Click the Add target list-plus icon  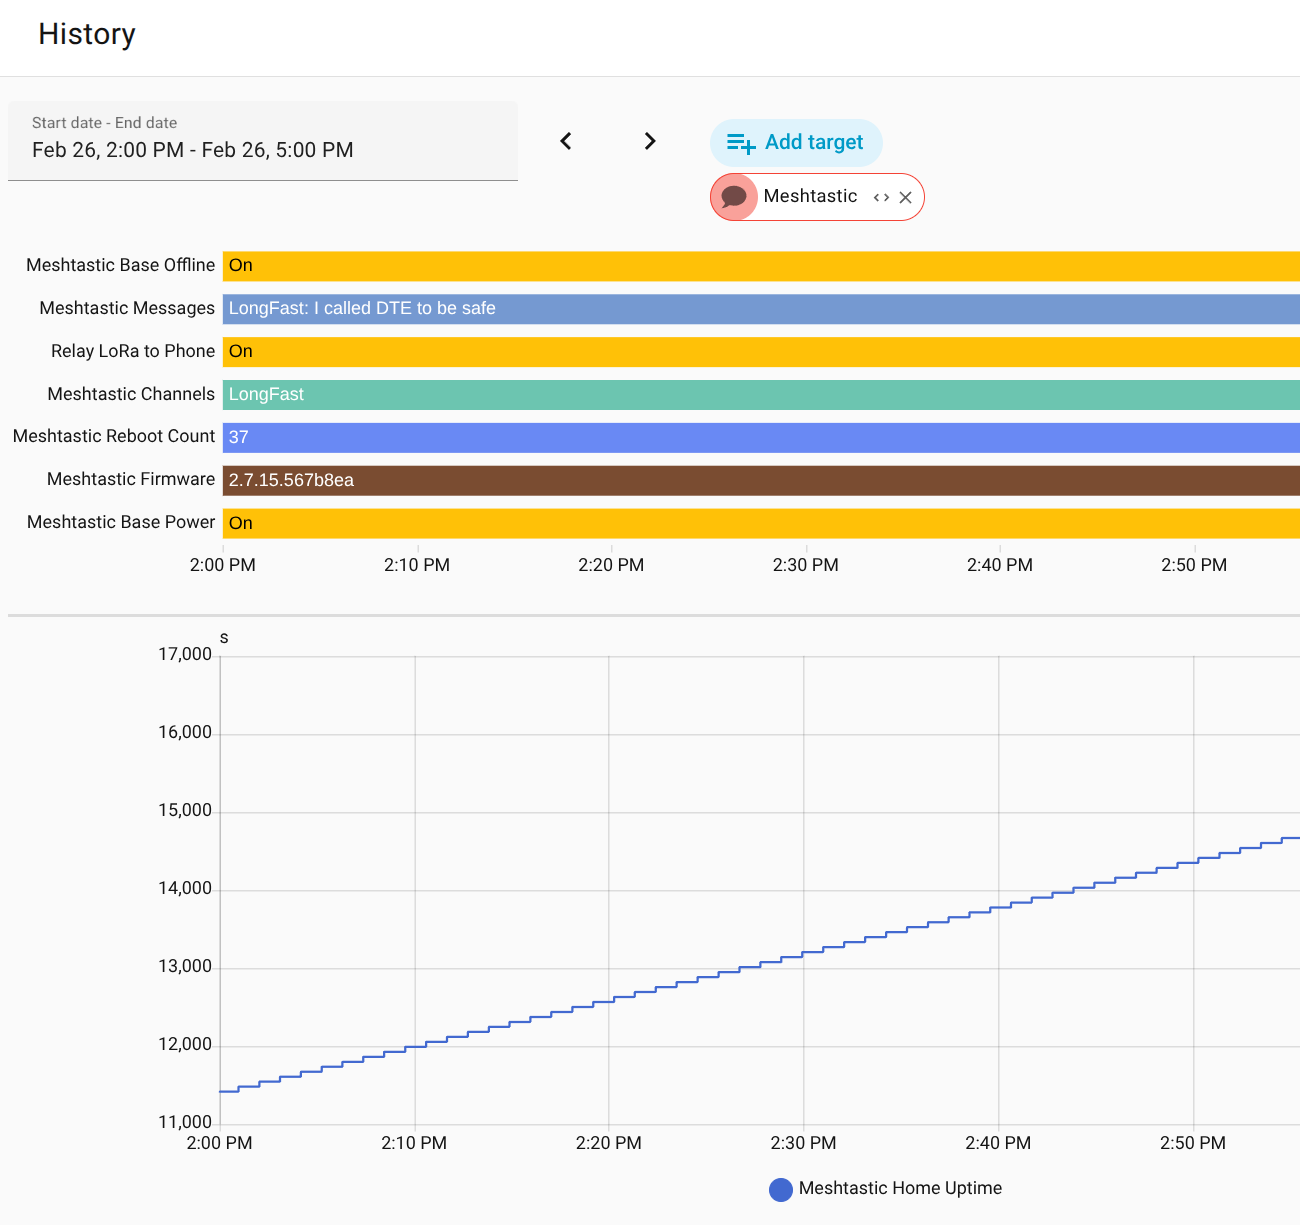pos(741,144)
